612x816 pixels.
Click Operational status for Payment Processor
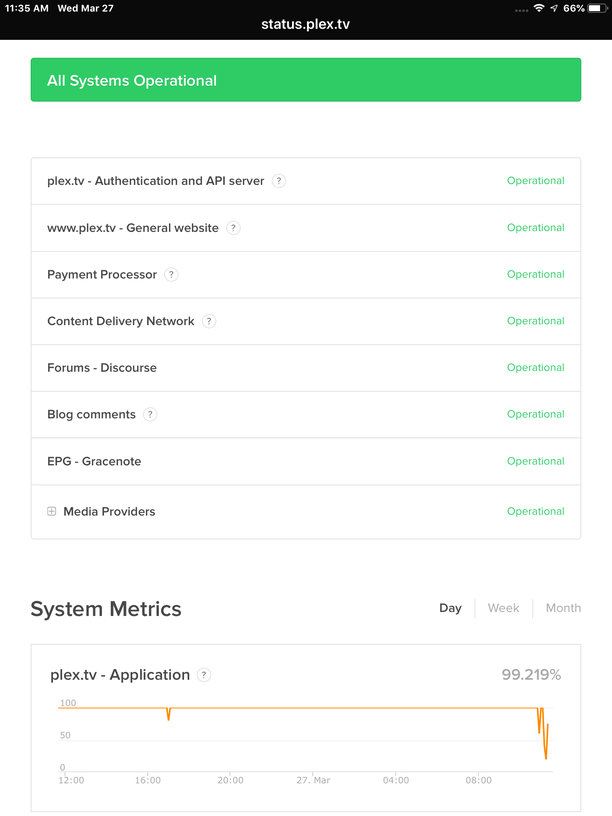(x=535, y=275)
